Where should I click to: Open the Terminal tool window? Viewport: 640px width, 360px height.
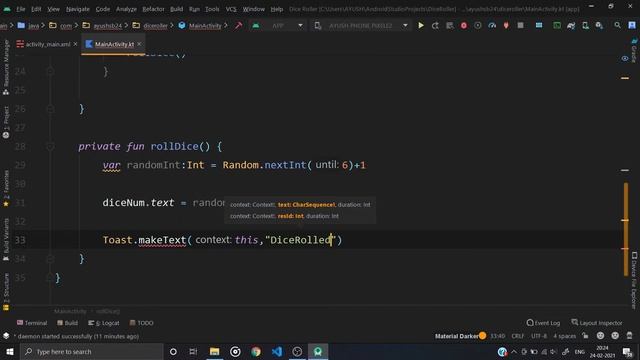[32, 323]
